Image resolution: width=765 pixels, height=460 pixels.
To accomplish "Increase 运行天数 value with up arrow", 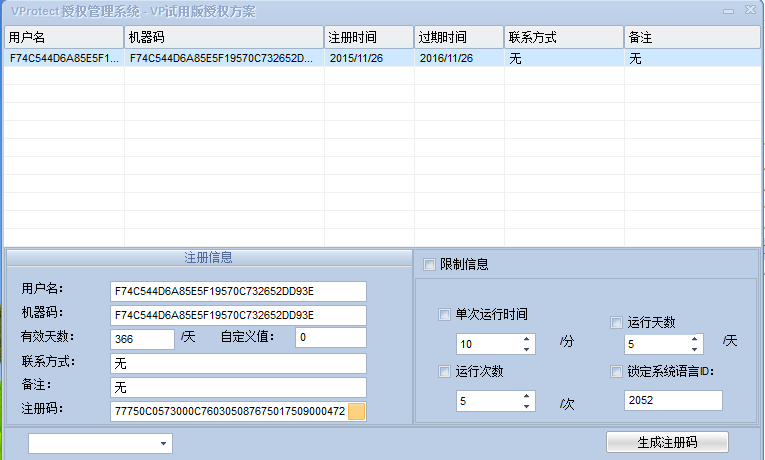I will [694, 339].
